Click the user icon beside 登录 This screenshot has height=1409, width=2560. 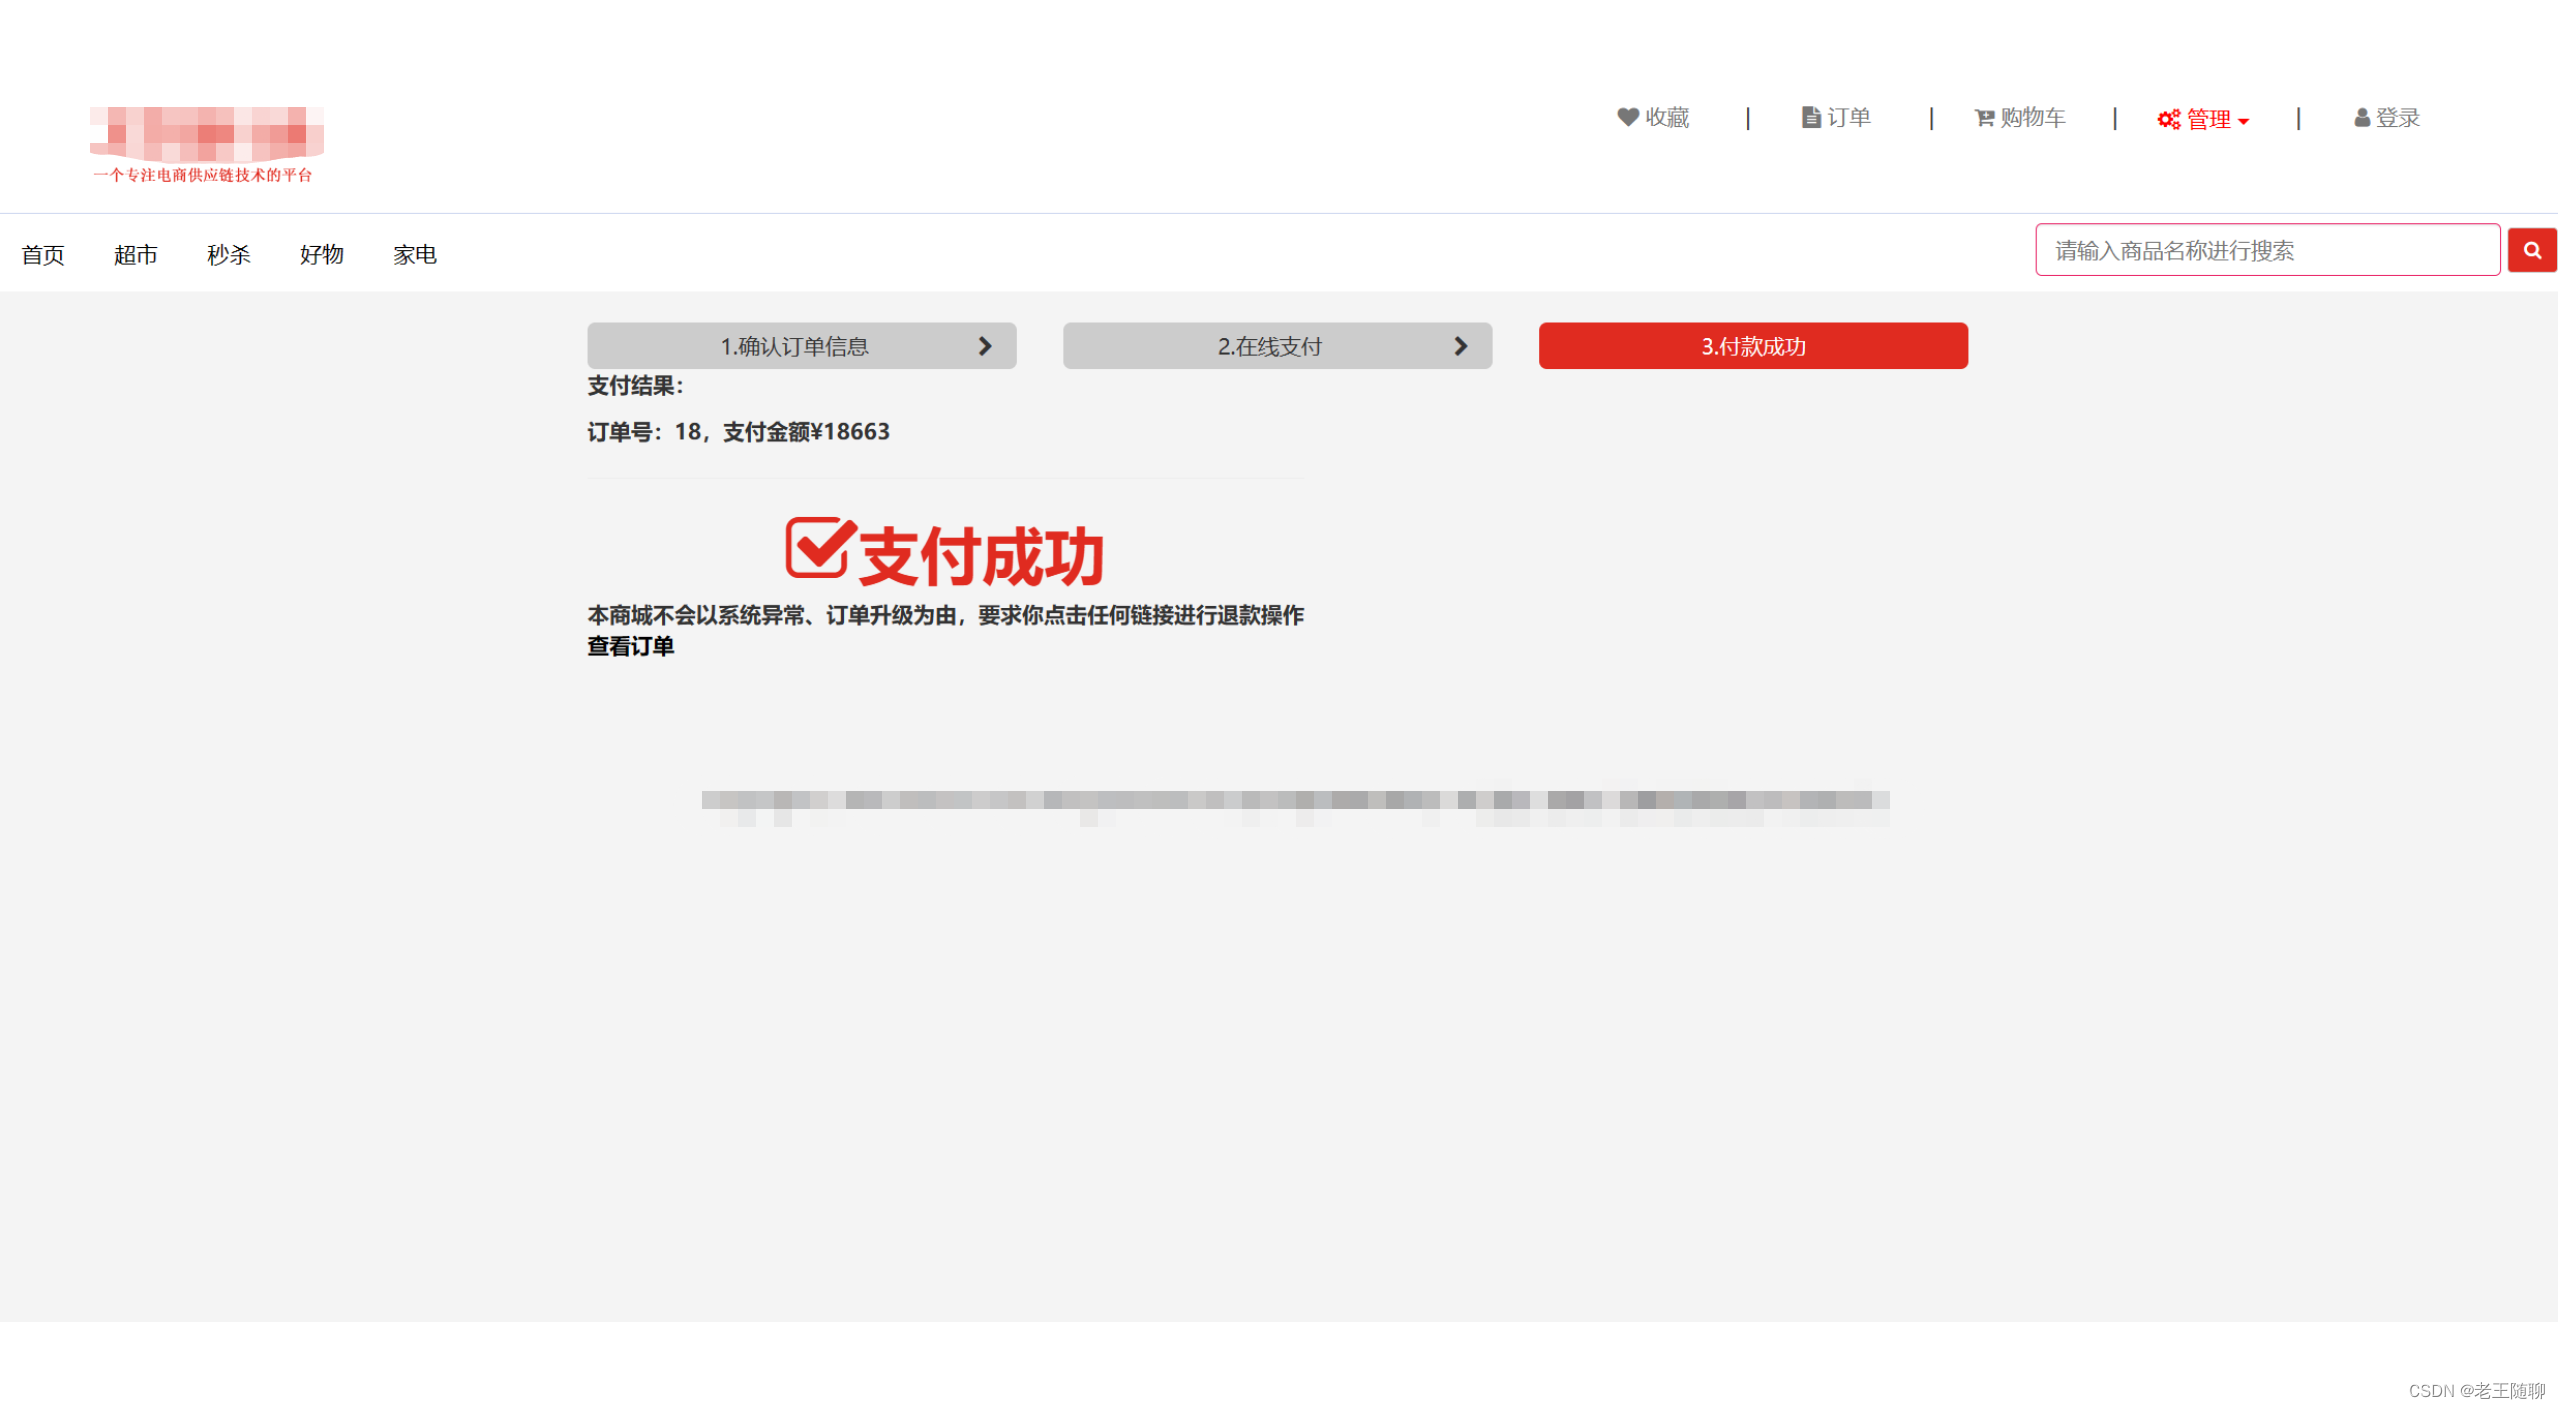pos(2361,118)
